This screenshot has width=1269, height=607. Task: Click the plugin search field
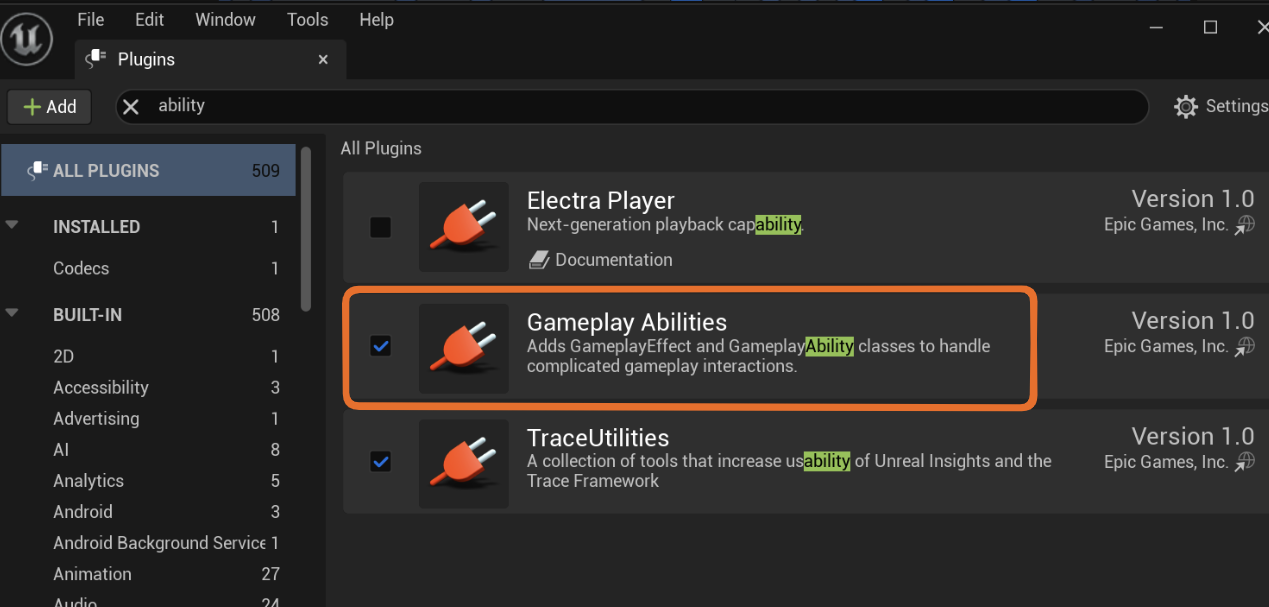point(640,106)
